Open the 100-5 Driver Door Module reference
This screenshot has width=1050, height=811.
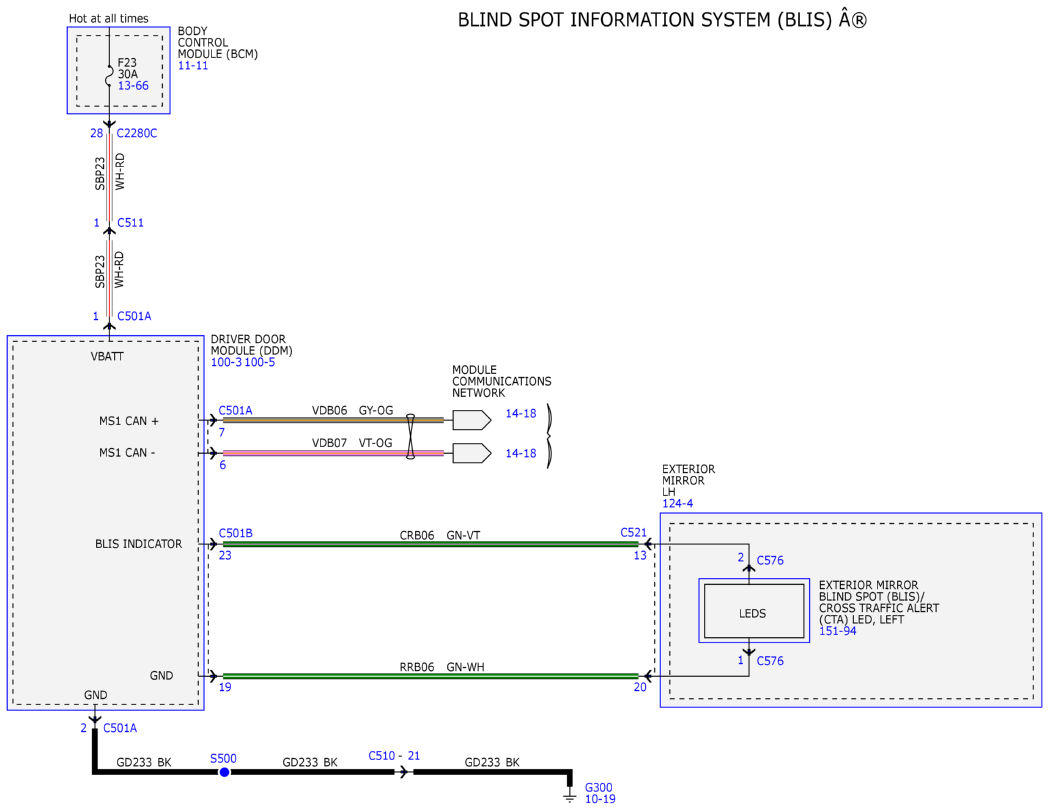pos(259,362)
